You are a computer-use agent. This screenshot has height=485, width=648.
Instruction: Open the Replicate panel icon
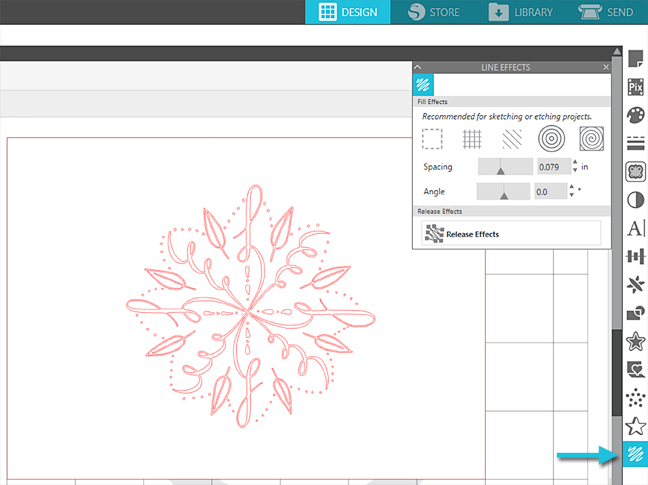tap(636, 285)
